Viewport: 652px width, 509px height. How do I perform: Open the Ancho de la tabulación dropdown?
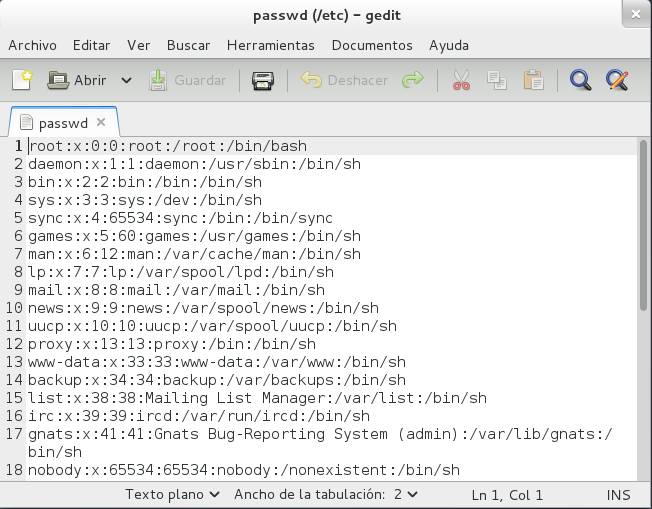326,494
